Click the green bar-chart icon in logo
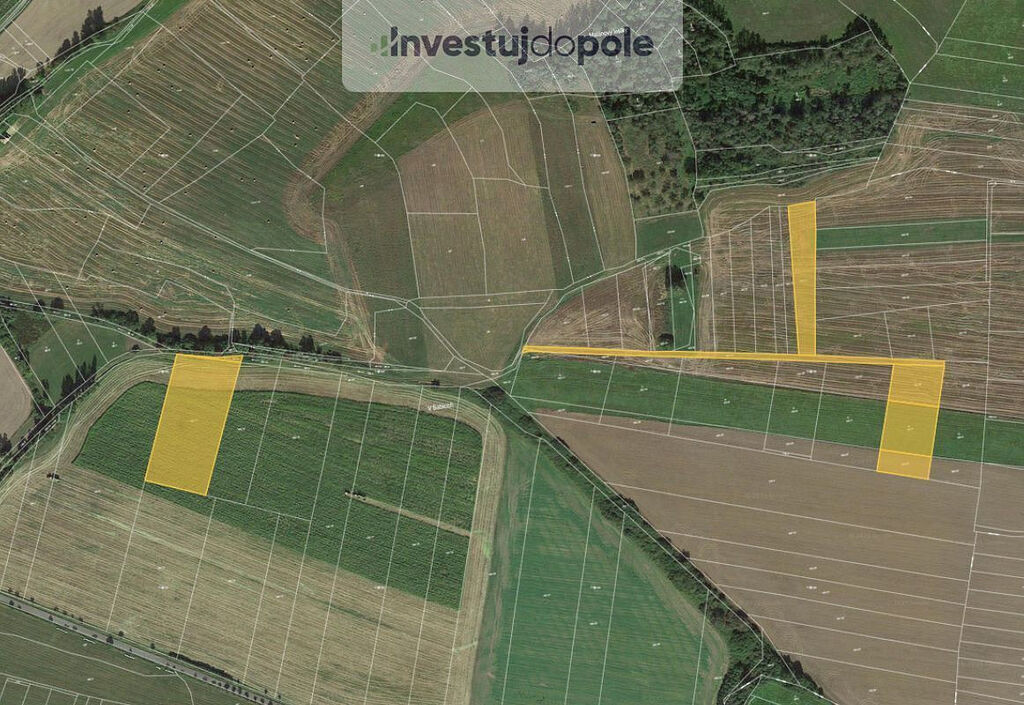This screenshot has width=1024, height=705. [380, 44]
